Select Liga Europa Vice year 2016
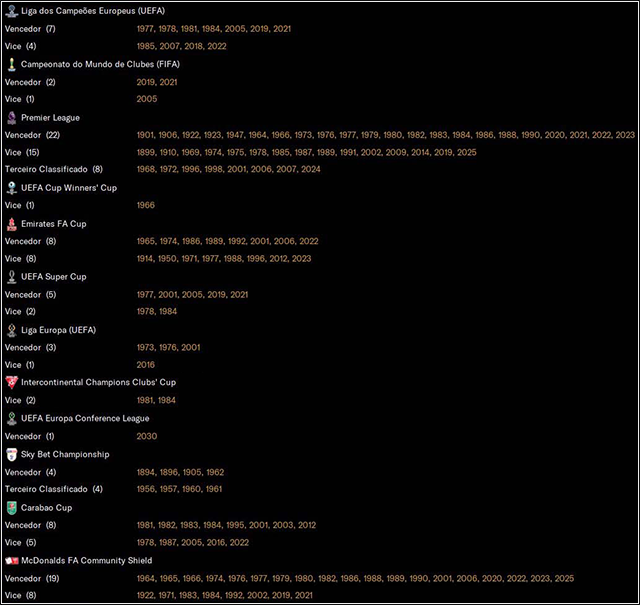640x605 pixels. (146, 365)
